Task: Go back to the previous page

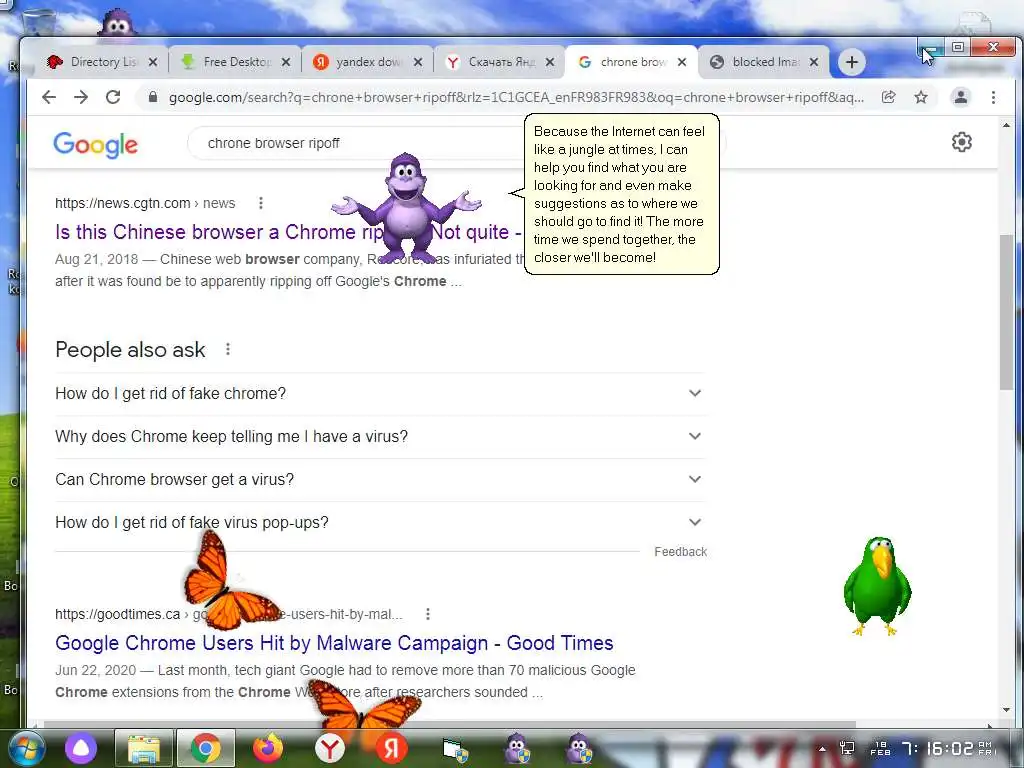Action: 49,97
